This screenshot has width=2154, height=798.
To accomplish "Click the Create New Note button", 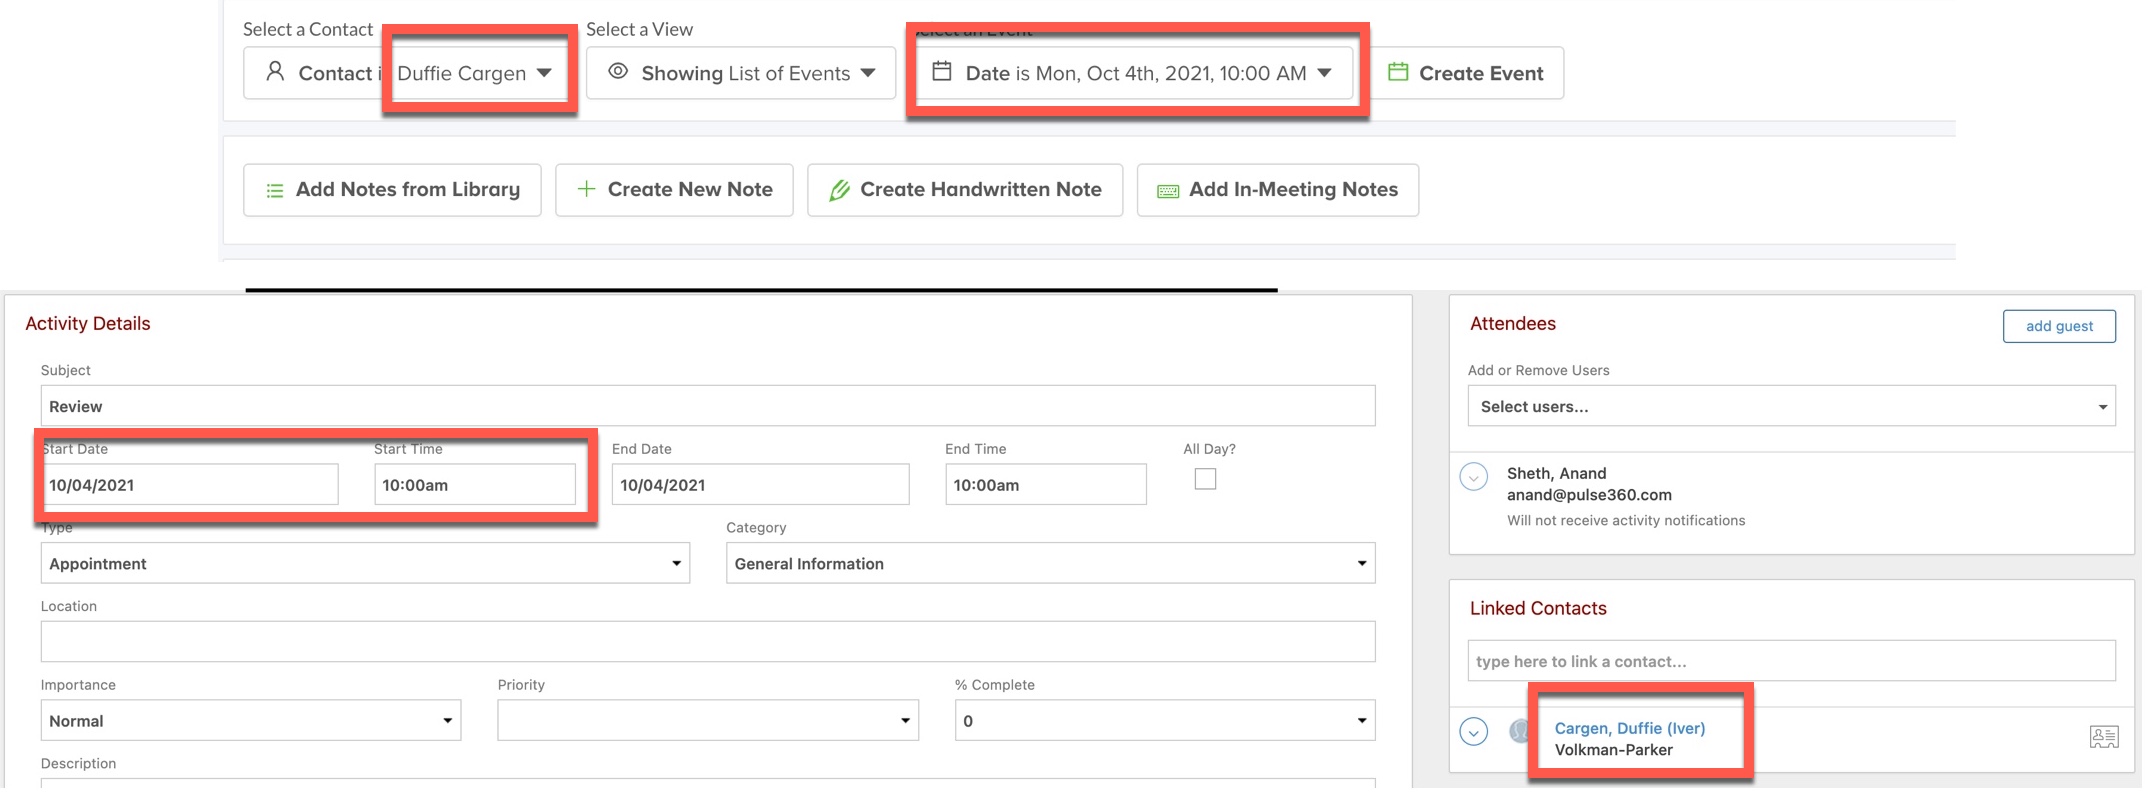I will (x=674, y=190).
